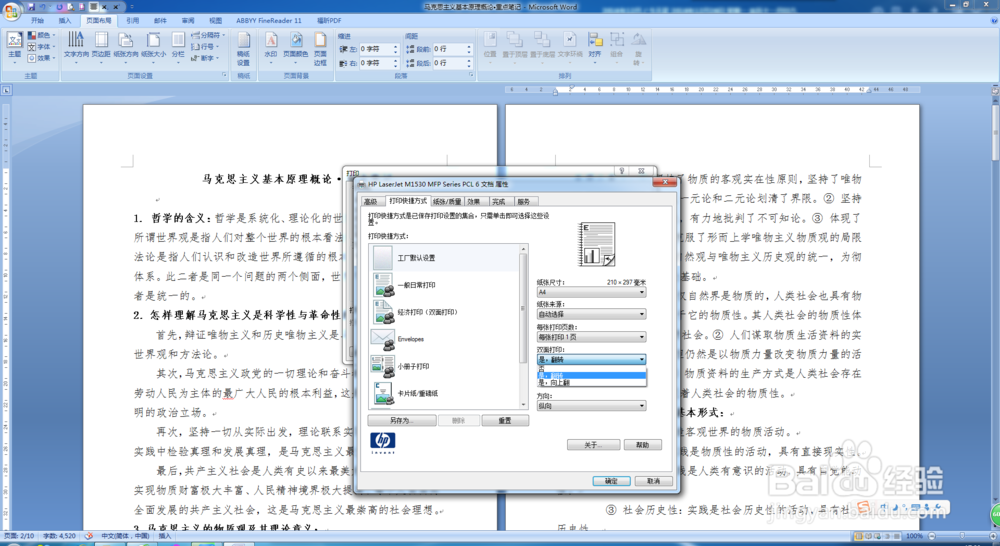
Task: Switch to the 审阅 ribbon tab
Action: pos(188,20)
